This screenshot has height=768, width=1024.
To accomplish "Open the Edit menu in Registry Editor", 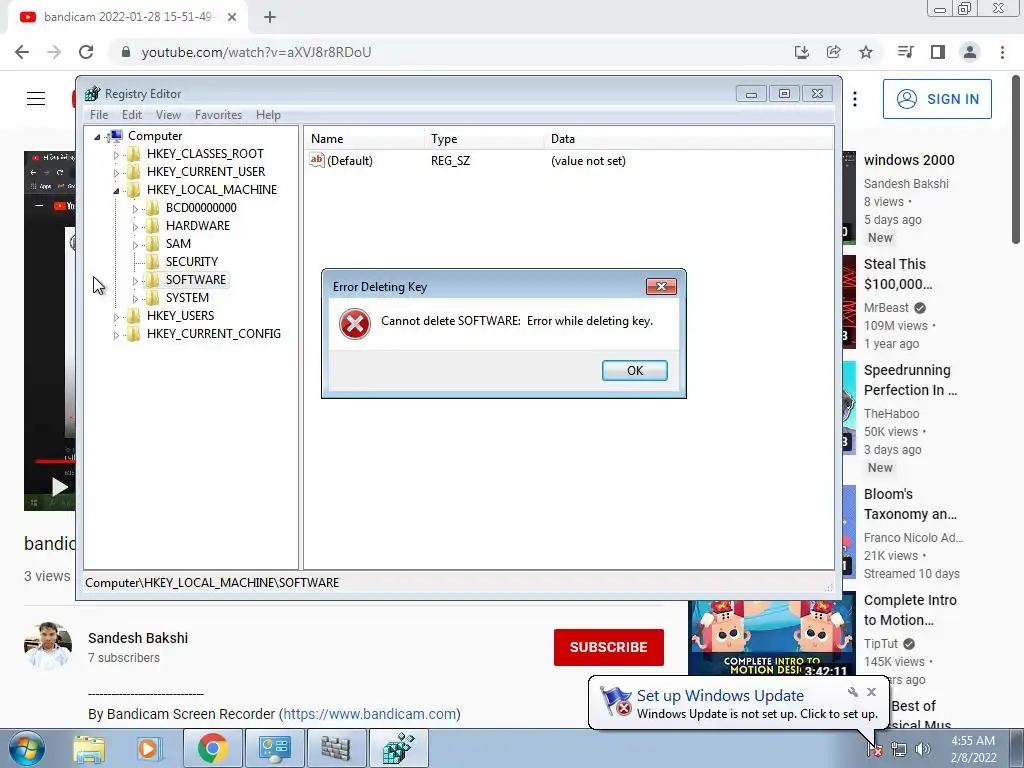I will [x=132, y=115].
